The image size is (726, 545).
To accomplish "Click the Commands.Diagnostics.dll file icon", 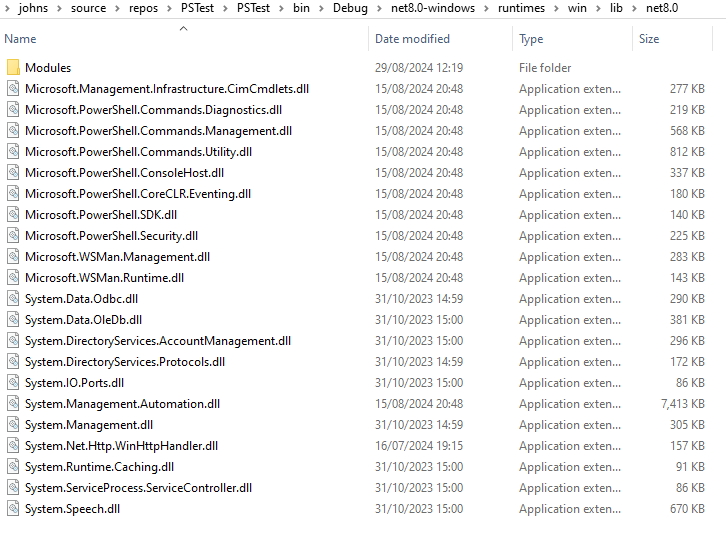I will click(x=13, y=110).
